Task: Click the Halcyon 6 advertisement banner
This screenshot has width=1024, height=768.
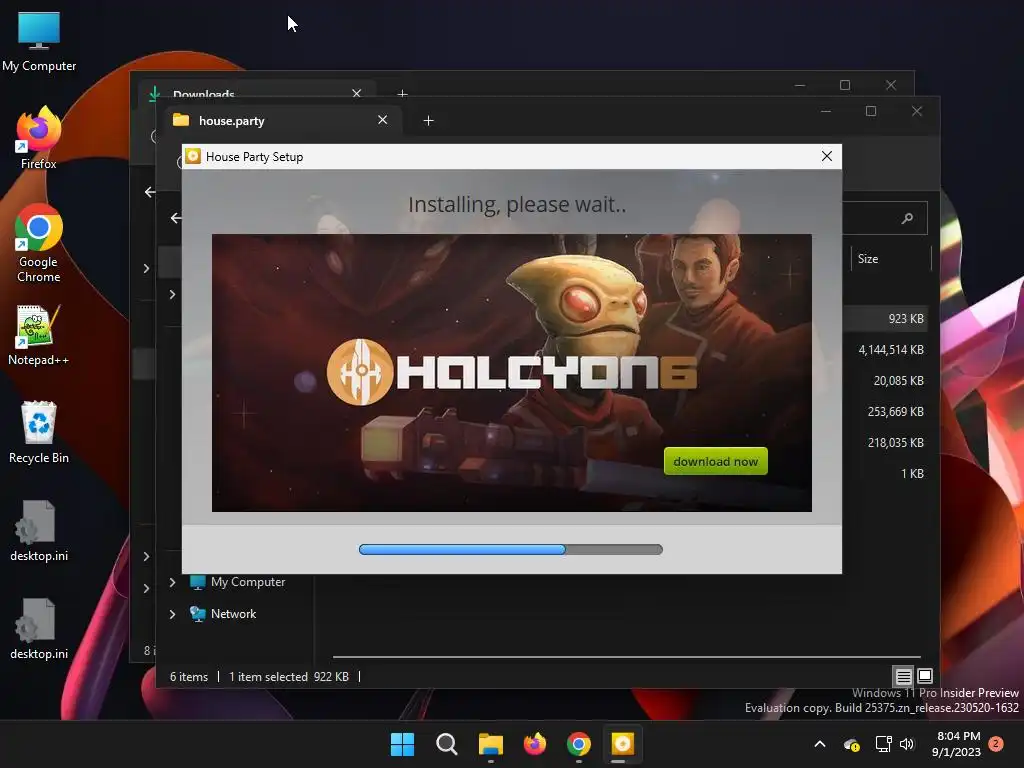Action: pyautogui.click(x=511, y=372)
